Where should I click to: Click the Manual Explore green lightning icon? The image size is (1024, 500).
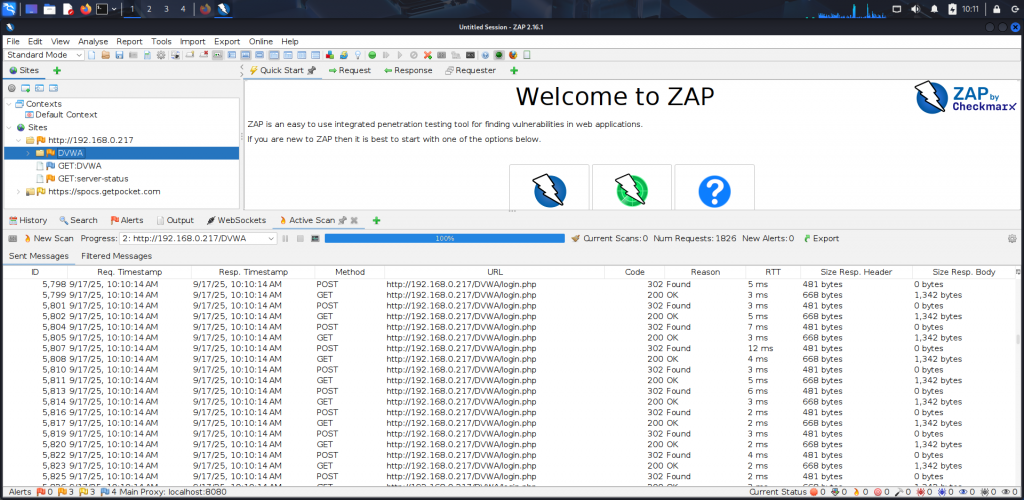[x=632, y=190]
